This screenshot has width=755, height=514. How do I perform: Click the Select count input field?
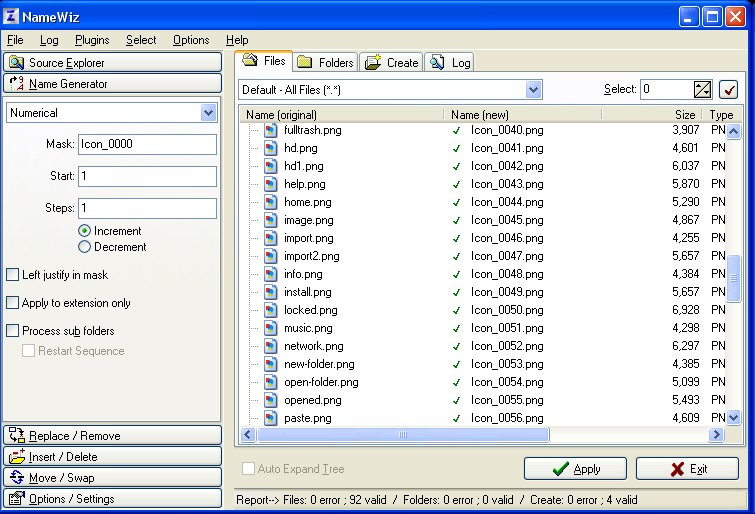coord(667,89)
